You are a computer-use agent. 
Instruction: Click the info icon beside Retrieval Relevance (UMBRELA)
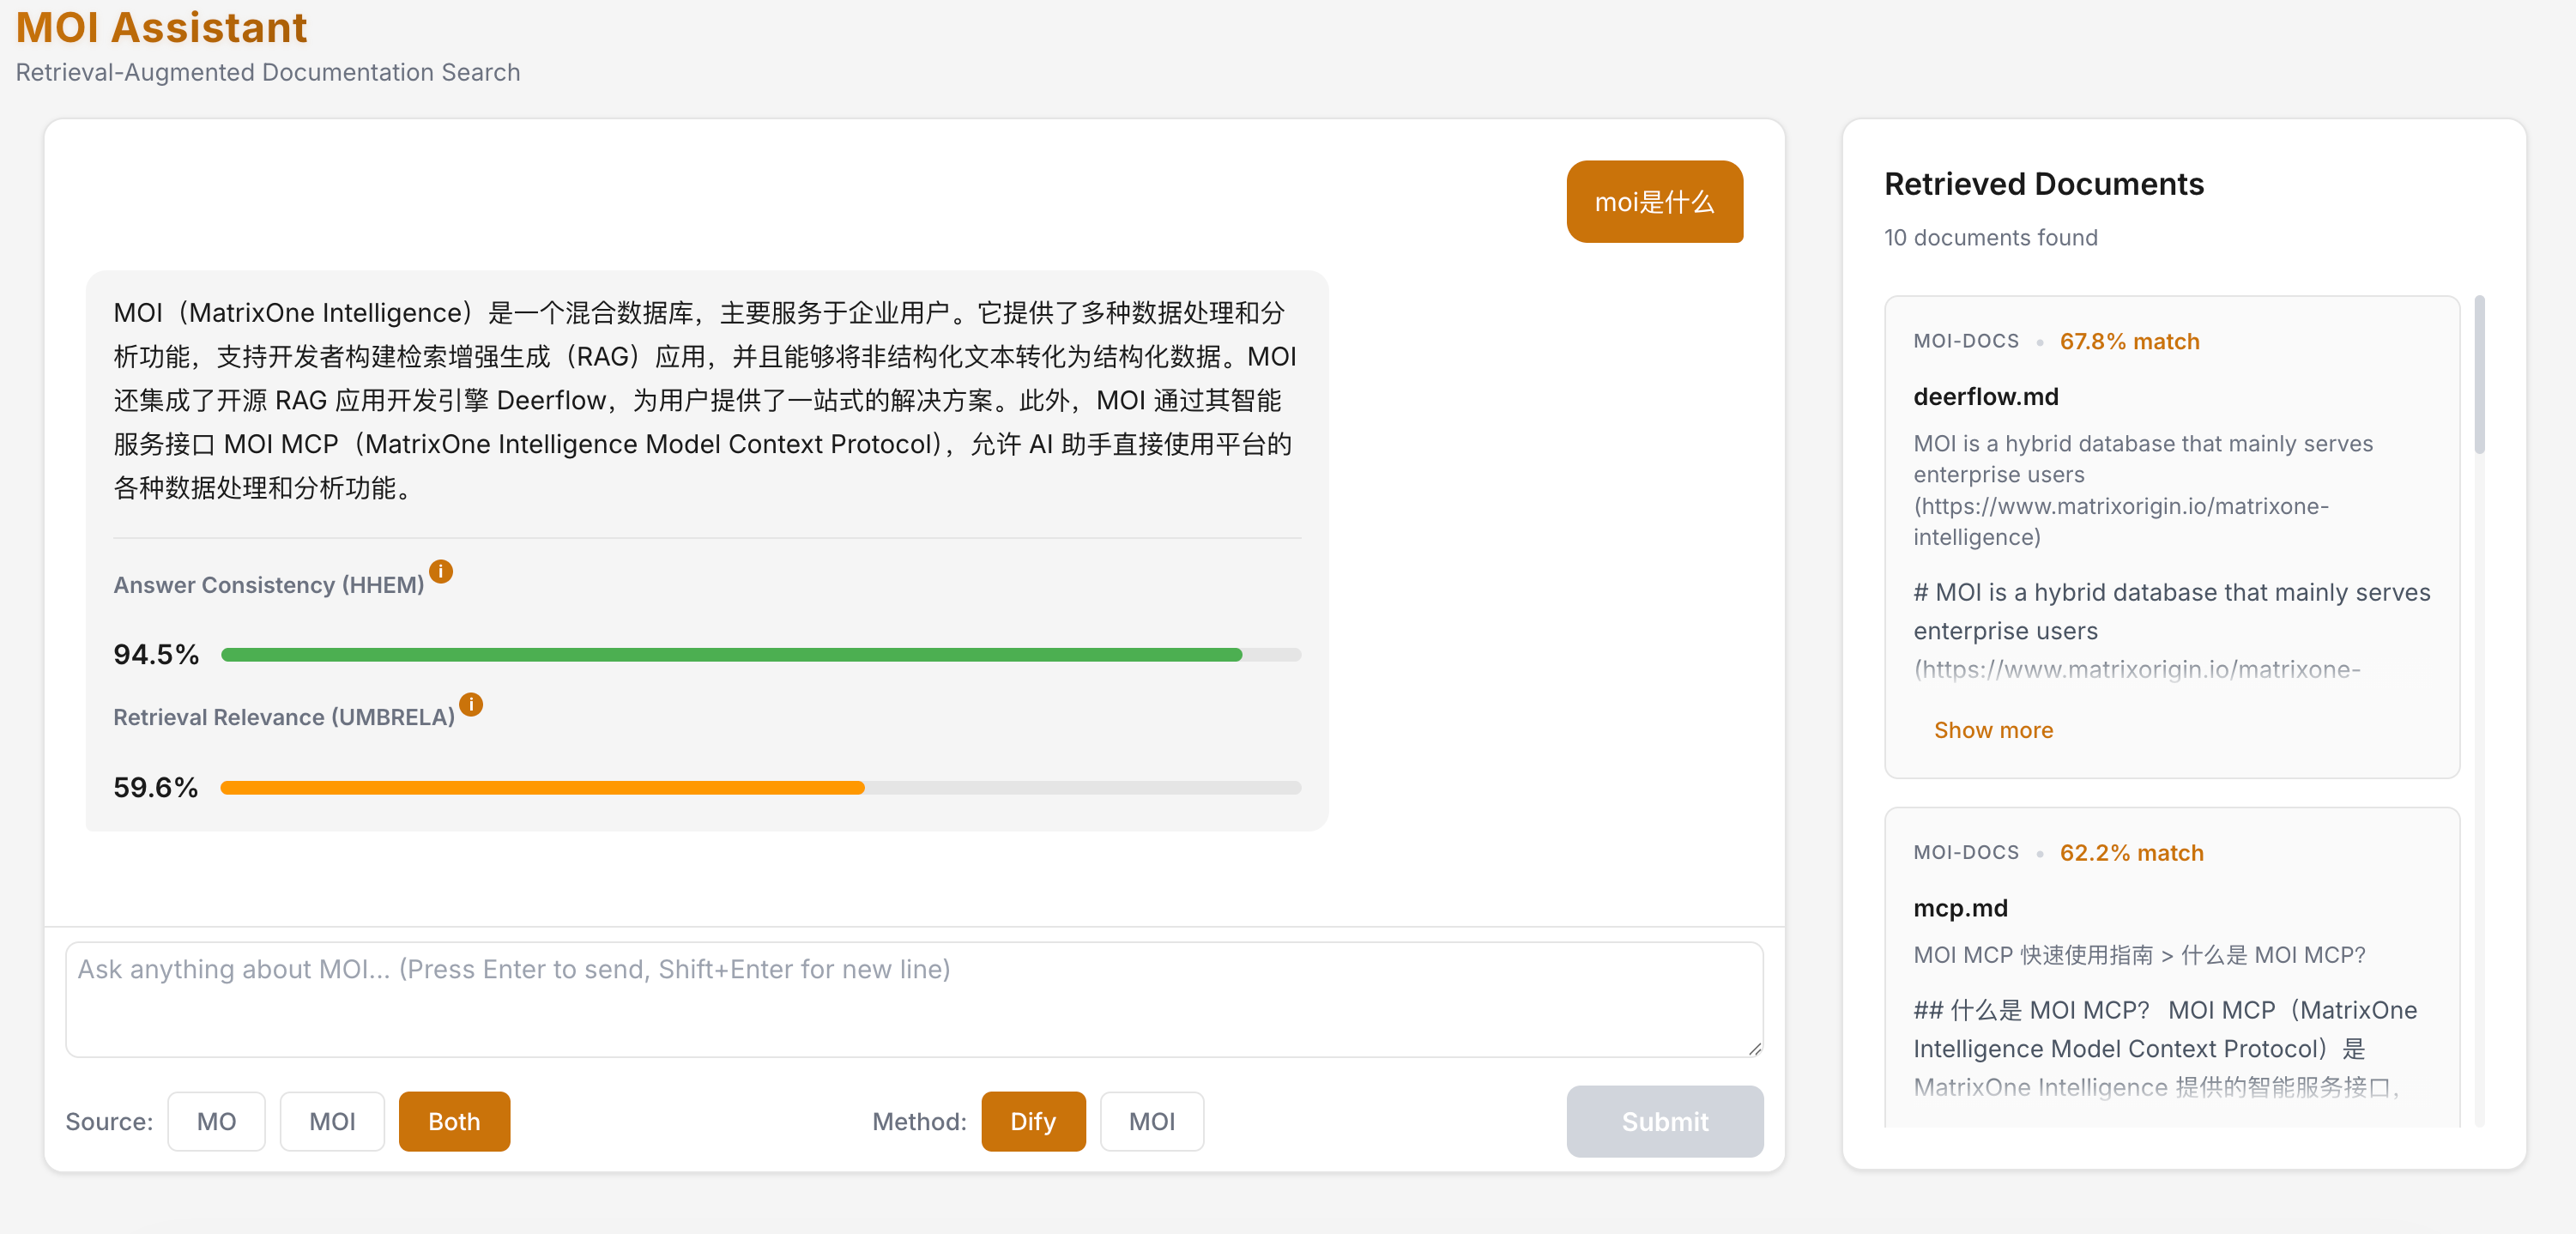click(471, 704)
